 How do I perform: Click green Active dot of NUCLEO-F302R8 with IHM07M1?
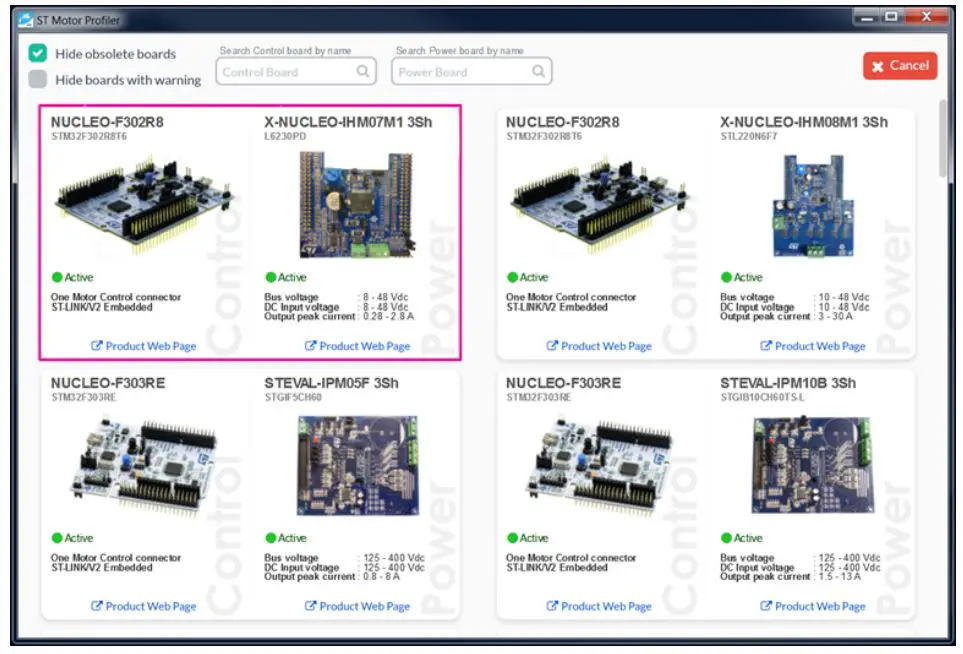[x=57, y=277]
